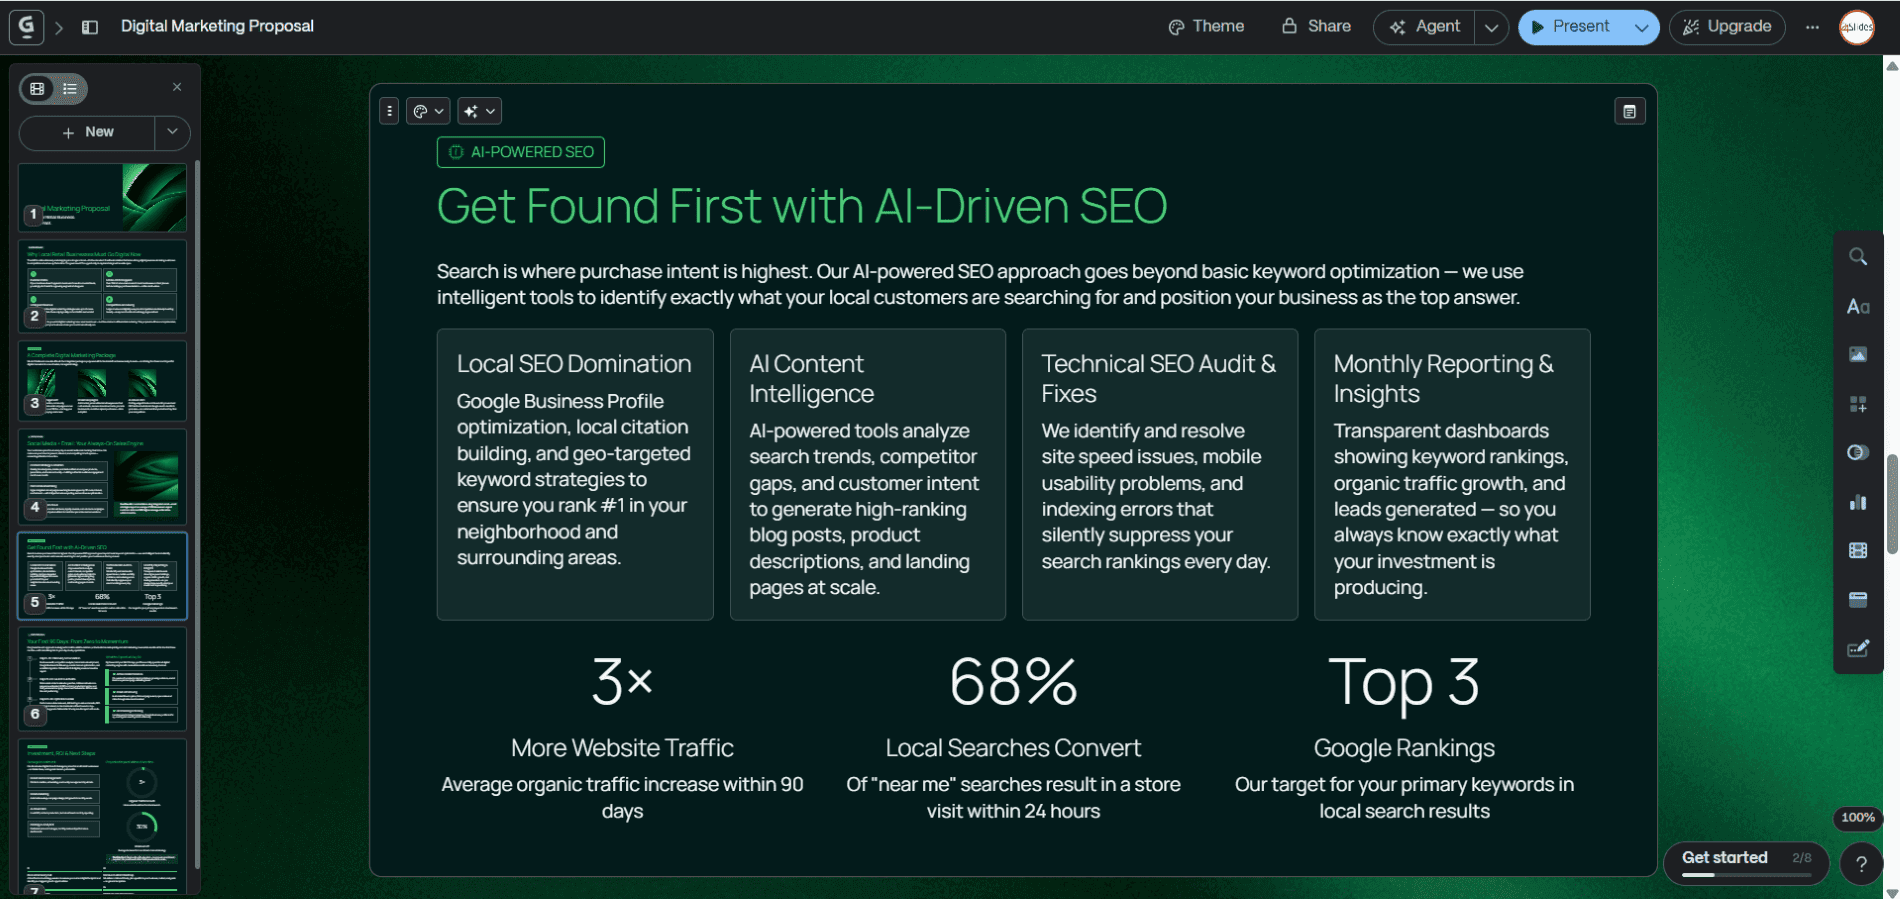Open the embed card tool
1900x899 pixels.
click(x=1858, y=599)
